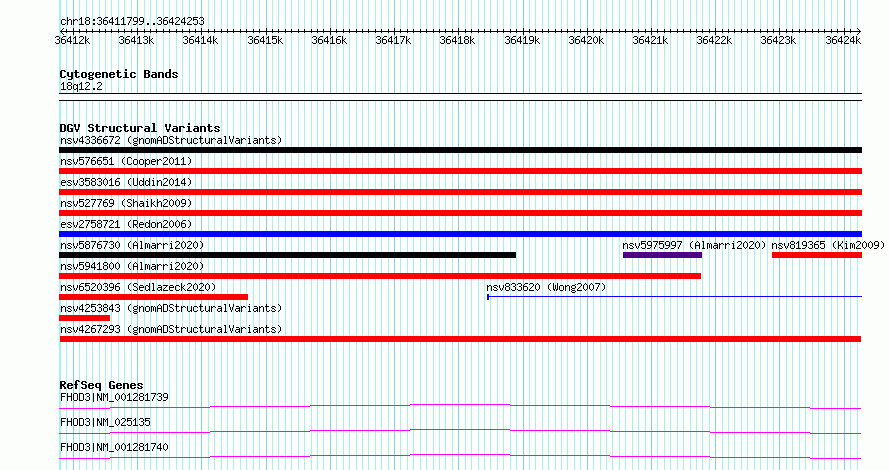Click the FHOD3|NM_001281739 magenta transcript line
The height and width of the screenshot is (470, 890).
tap(460, 406)
